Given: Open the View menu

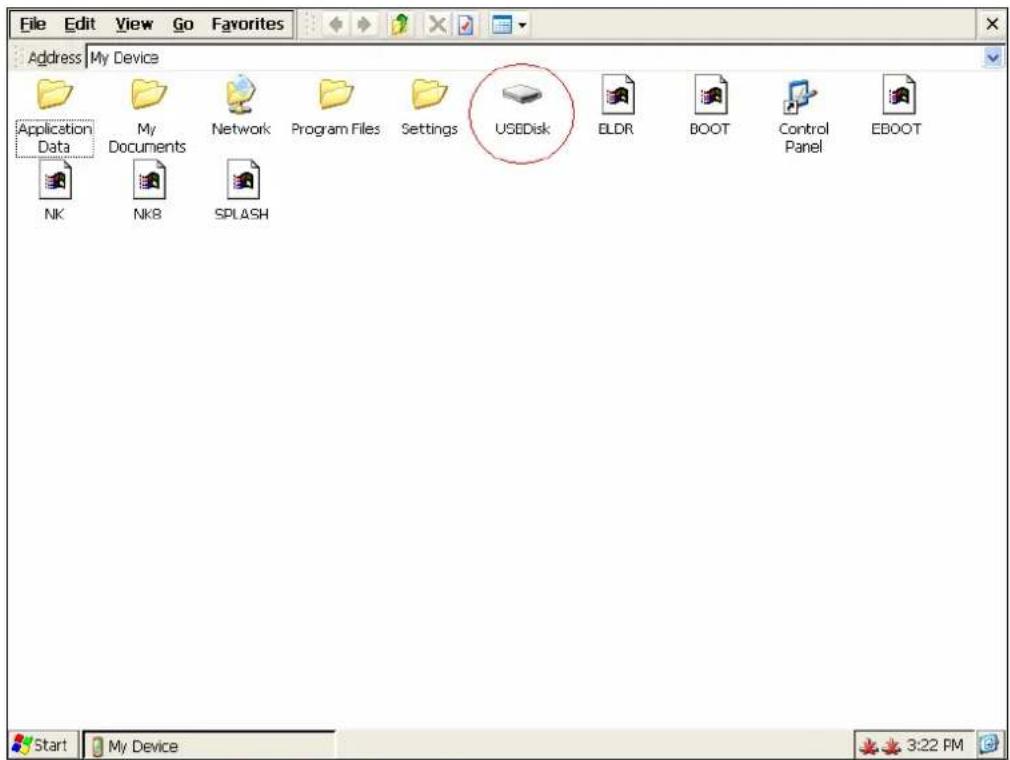Looking at the screenshot, I should [x=134, y=24].
